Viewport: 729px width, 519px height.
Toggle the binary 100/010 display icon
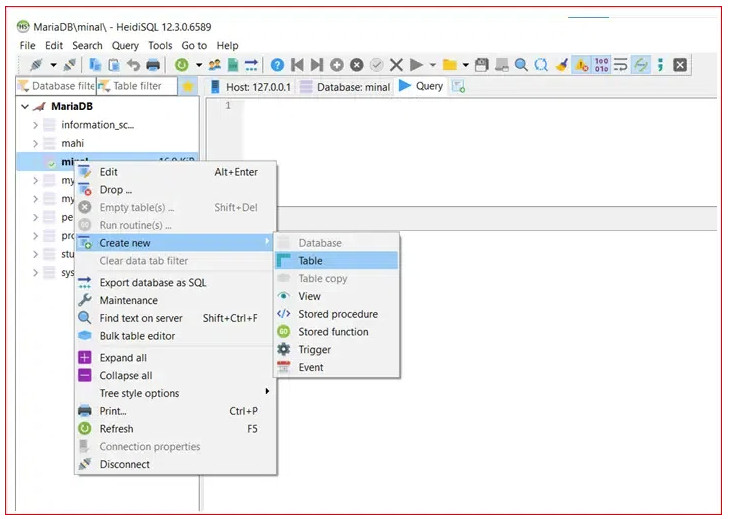(601, 65)
